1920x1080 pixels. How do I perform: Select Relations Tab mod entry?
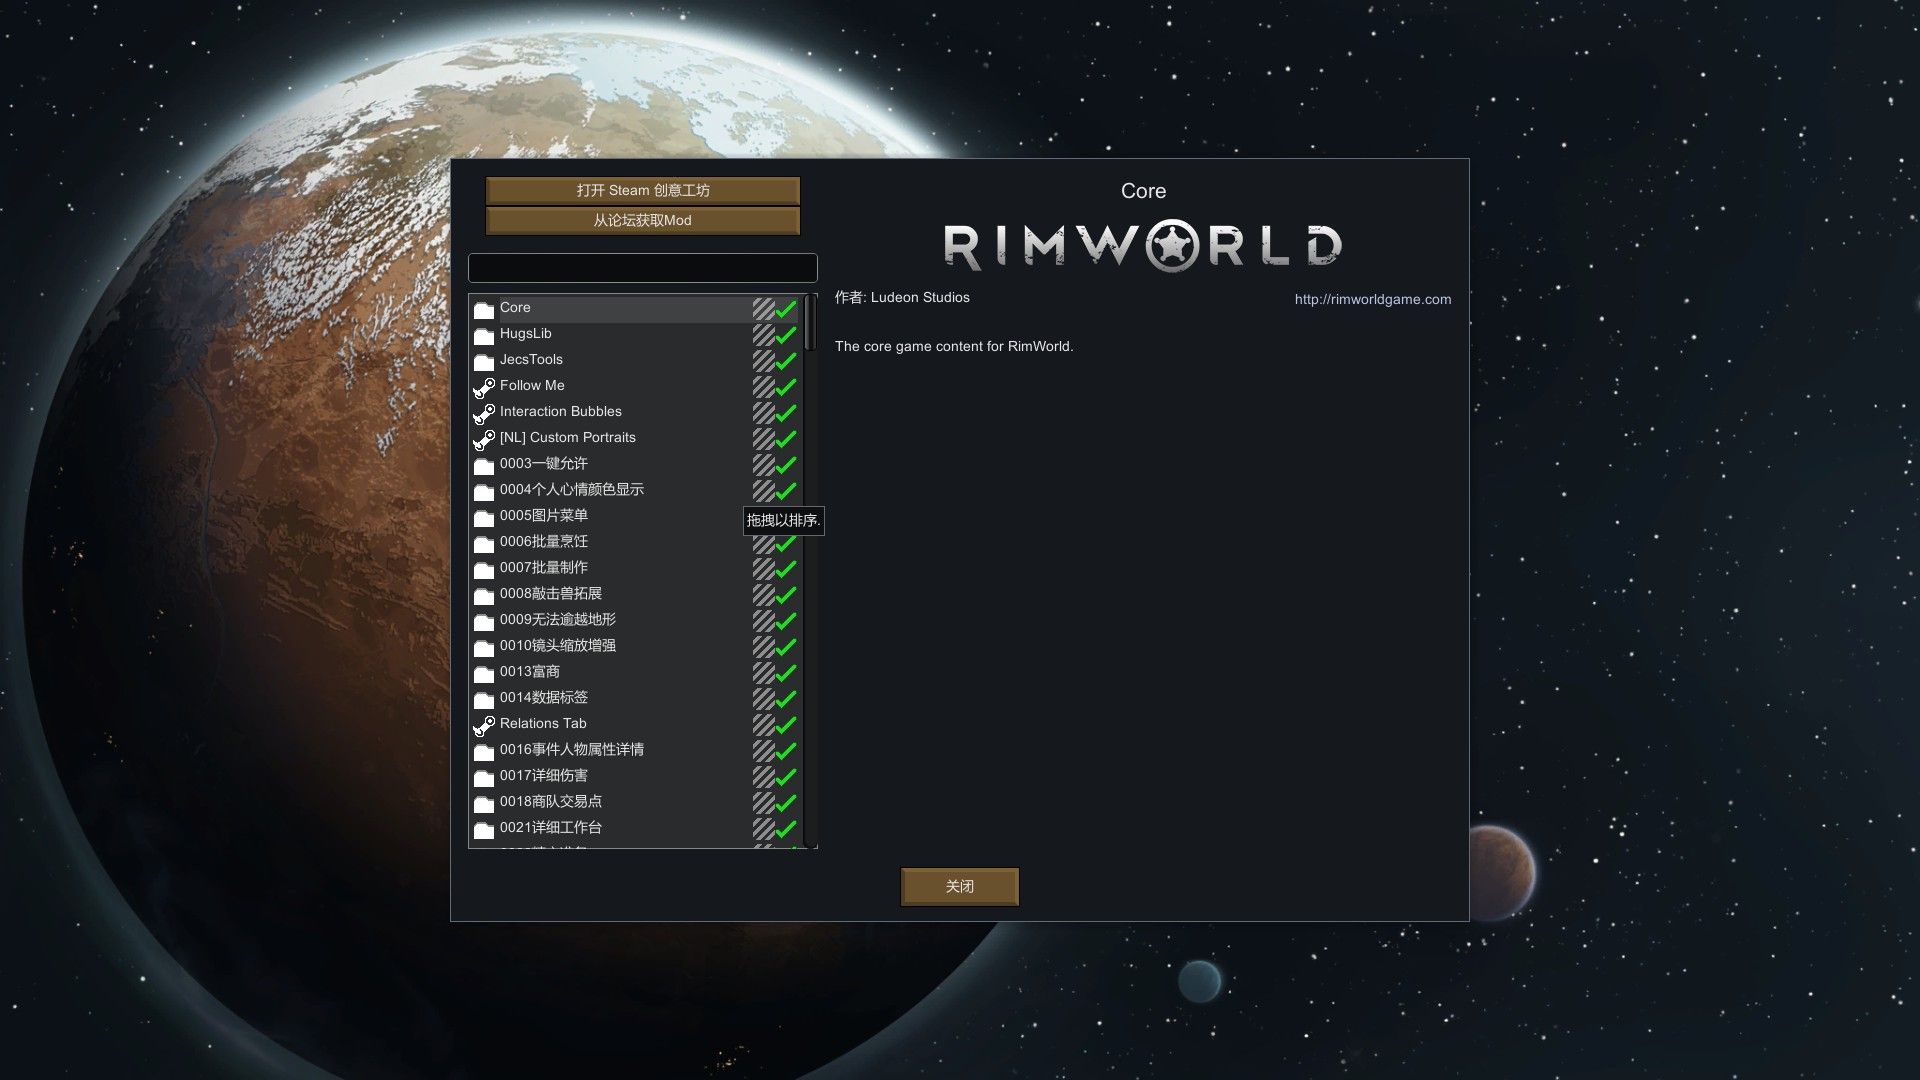636,725
